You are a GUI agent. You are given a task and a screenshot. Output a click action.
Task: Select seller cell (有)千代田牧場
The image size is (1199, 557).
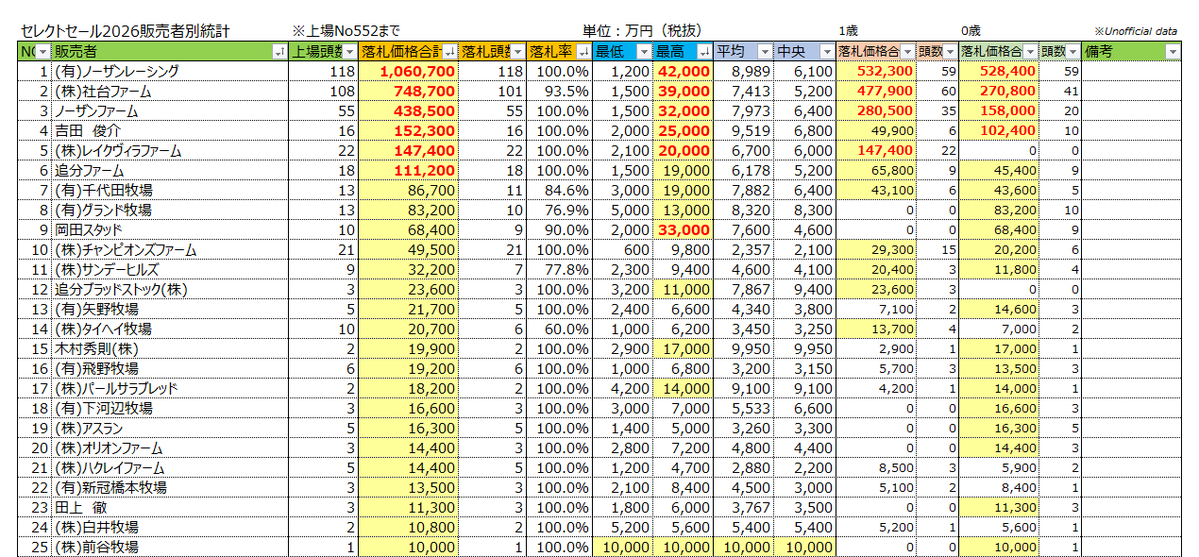171,191
